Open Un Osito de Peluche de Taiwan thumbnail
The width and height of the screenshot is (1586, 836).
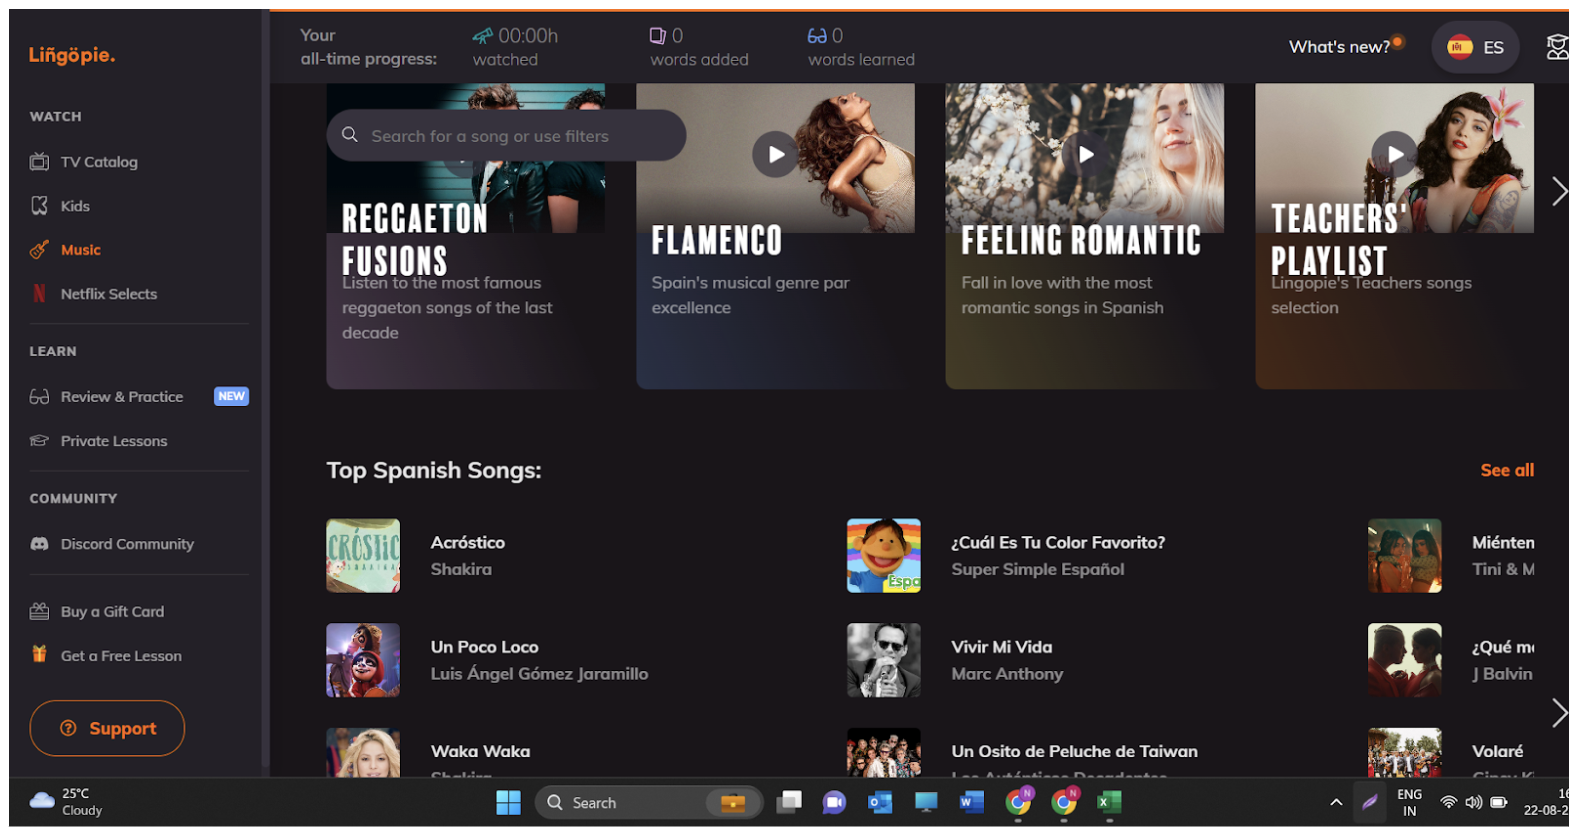click(x=884, y=753)
